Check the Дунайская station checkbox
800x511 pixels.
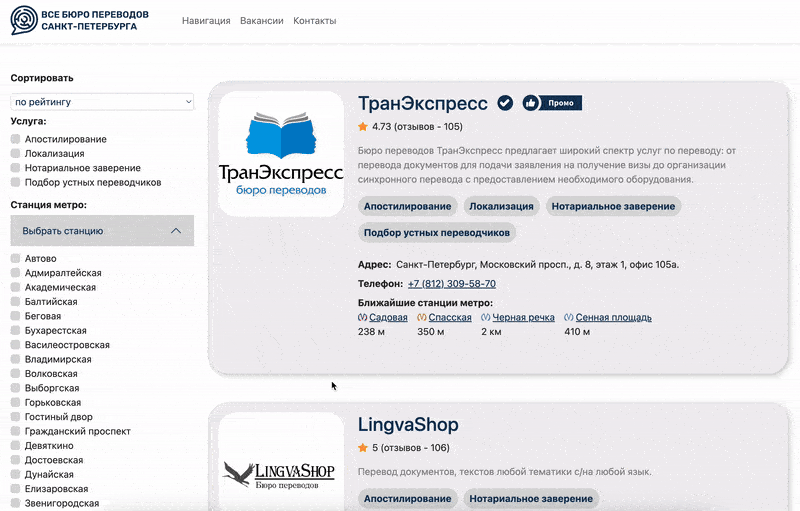pyautogui.click(x=15, y=474)
